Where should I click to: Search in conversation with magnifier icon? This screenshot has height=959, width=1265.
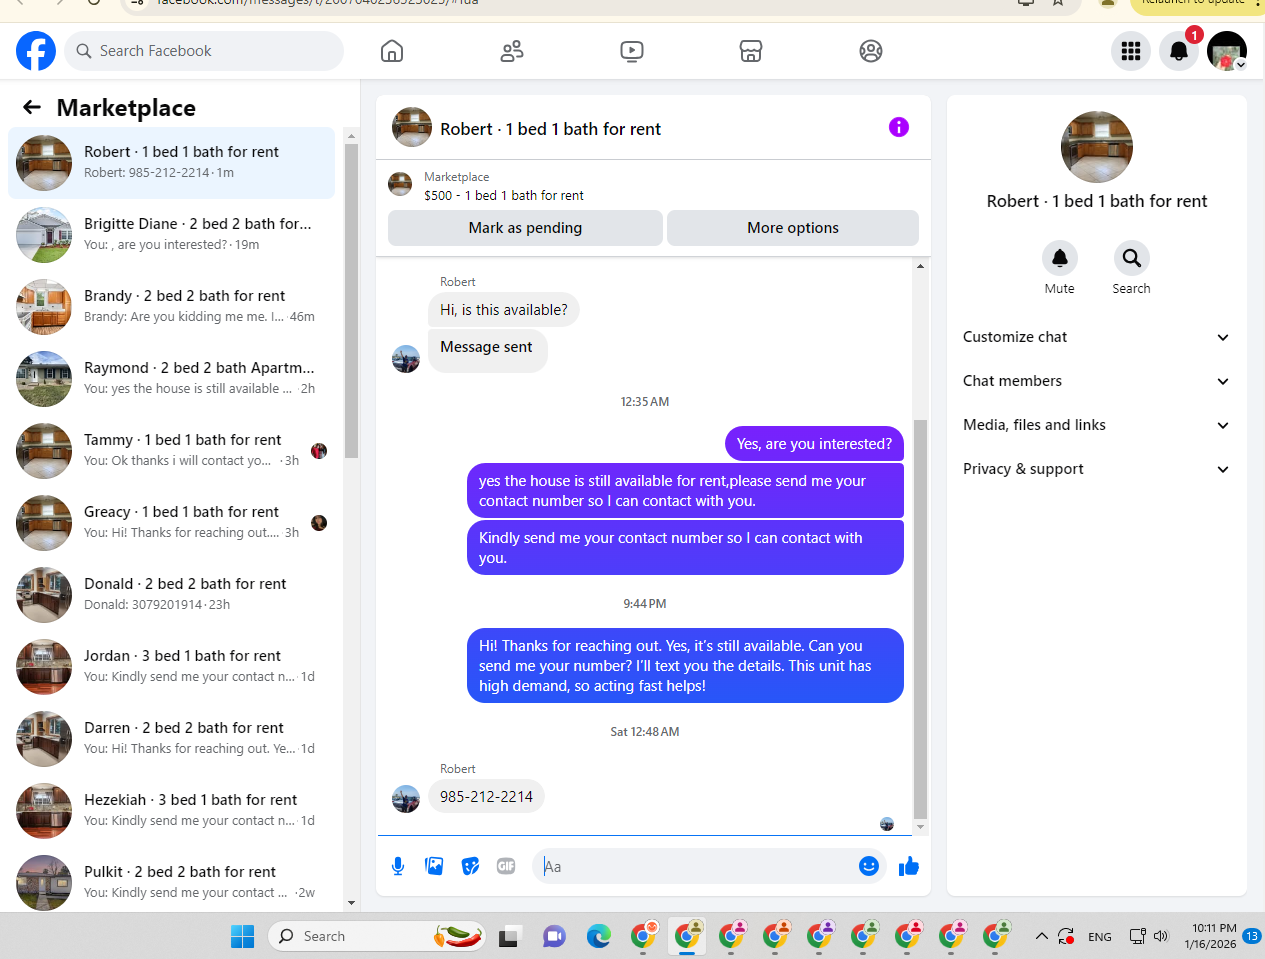pyautogui.click(x=1132, y=258)
